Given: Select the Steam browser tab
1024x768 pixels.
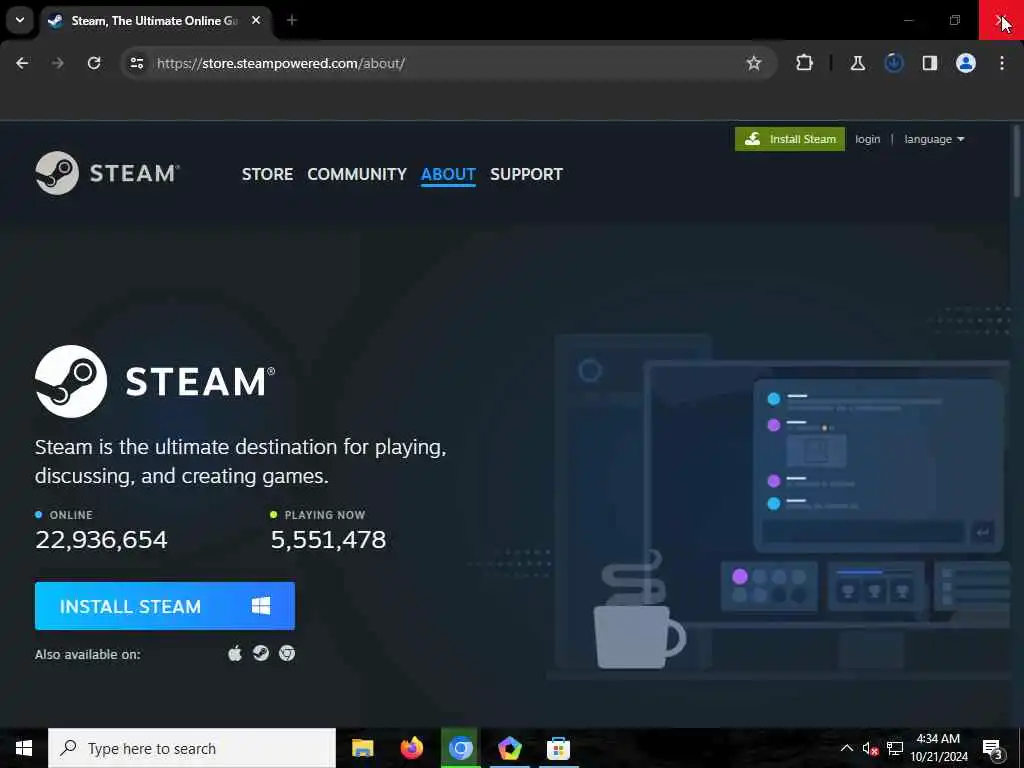Looking at the screenshot, I should click(x=153, y=21).
